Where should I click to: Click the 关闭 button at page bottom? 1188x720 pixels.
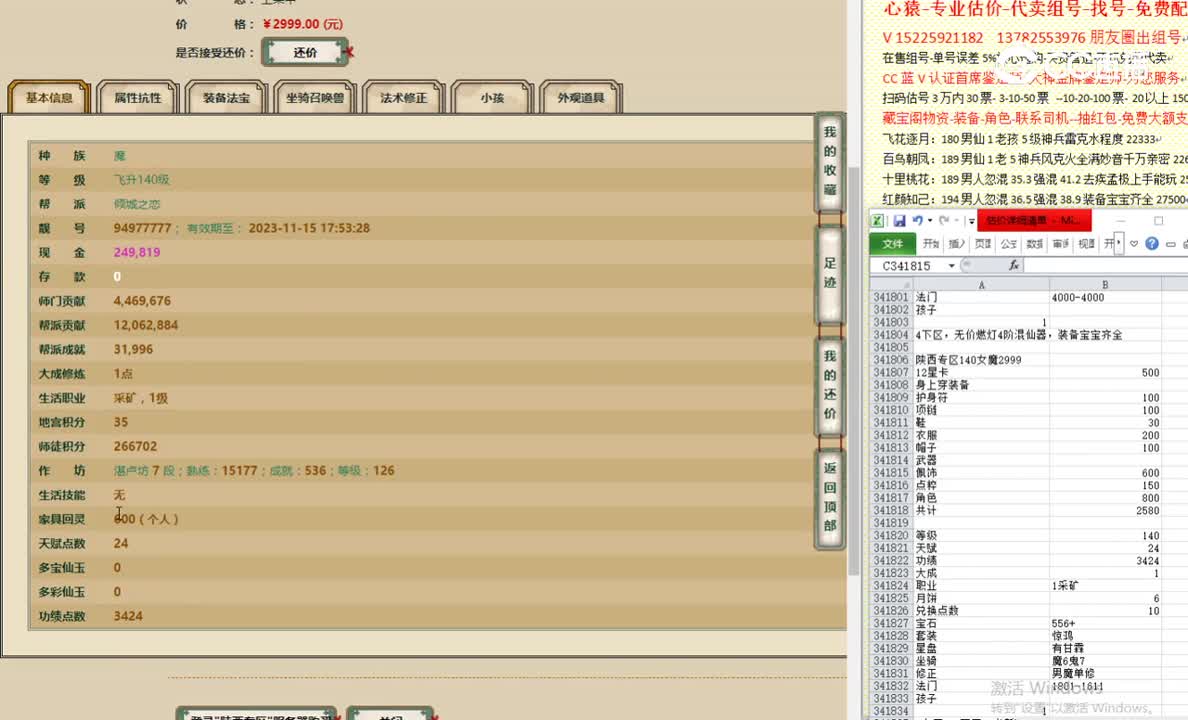pos(391,715)
